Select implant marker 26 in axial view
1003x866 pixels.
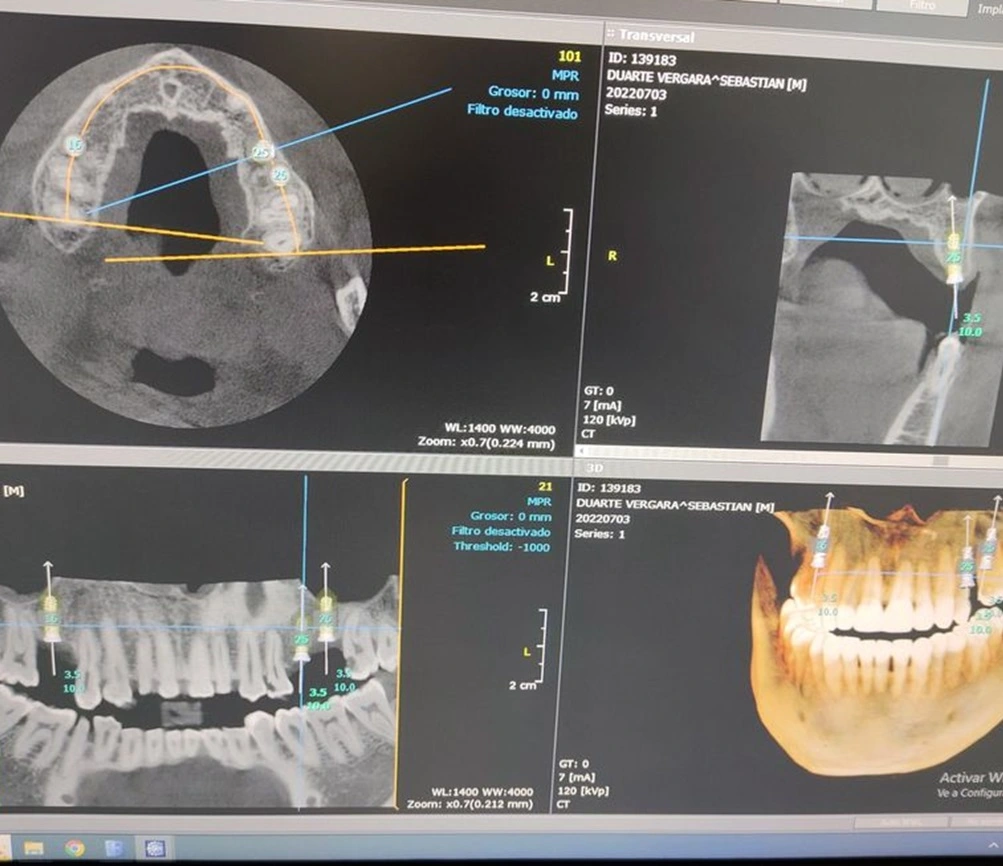pos(280,176)
